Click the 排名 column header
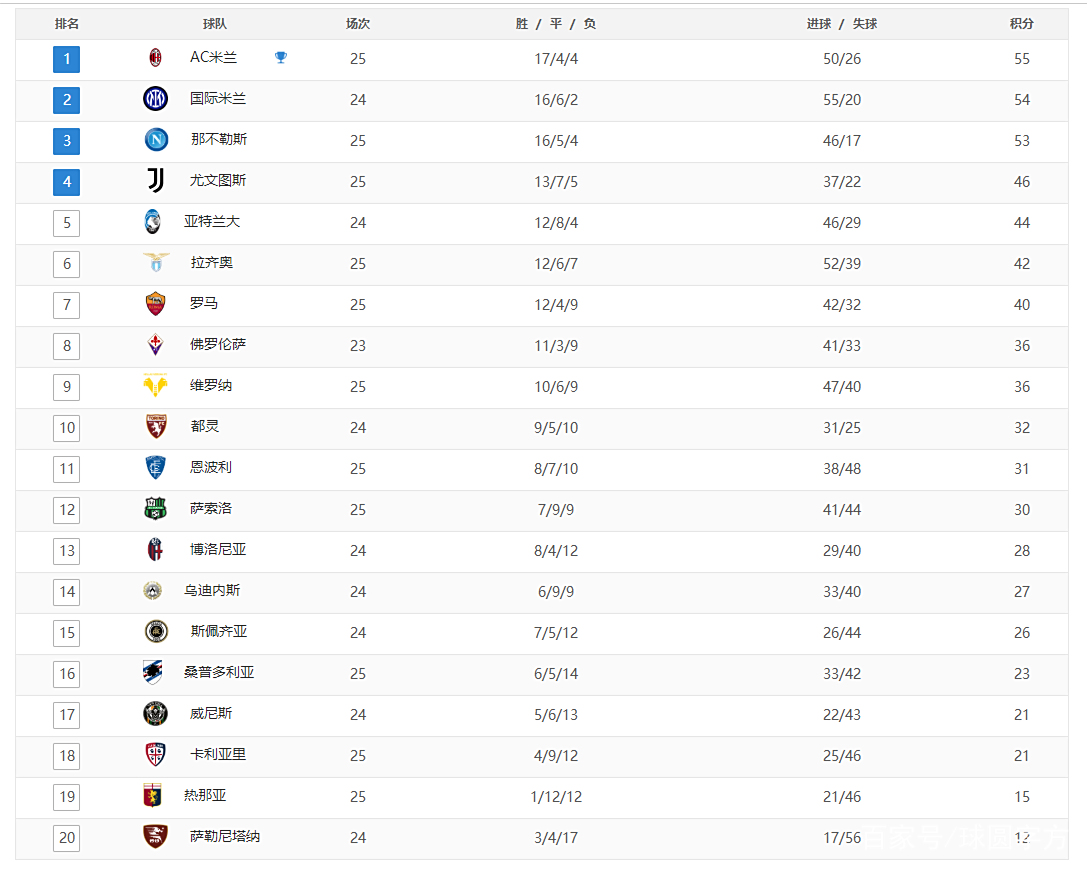 (x=67, y=24)
